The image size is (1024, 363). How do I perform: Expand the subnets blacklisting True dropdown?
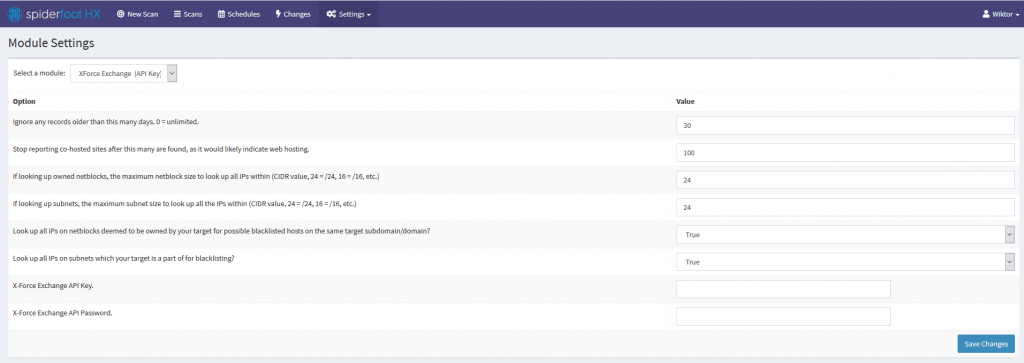[845, 262]
